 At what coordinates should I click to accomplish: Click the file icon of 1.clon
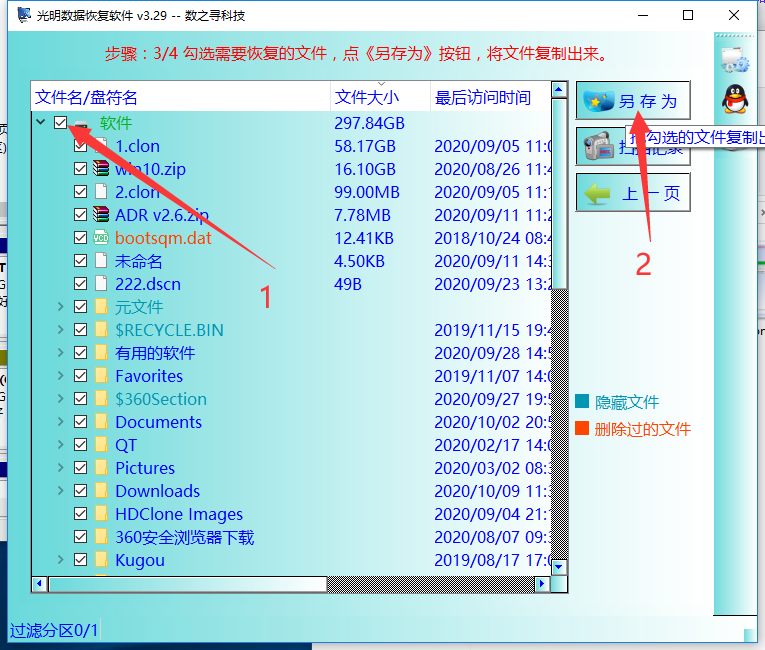(x=101, y=145)
